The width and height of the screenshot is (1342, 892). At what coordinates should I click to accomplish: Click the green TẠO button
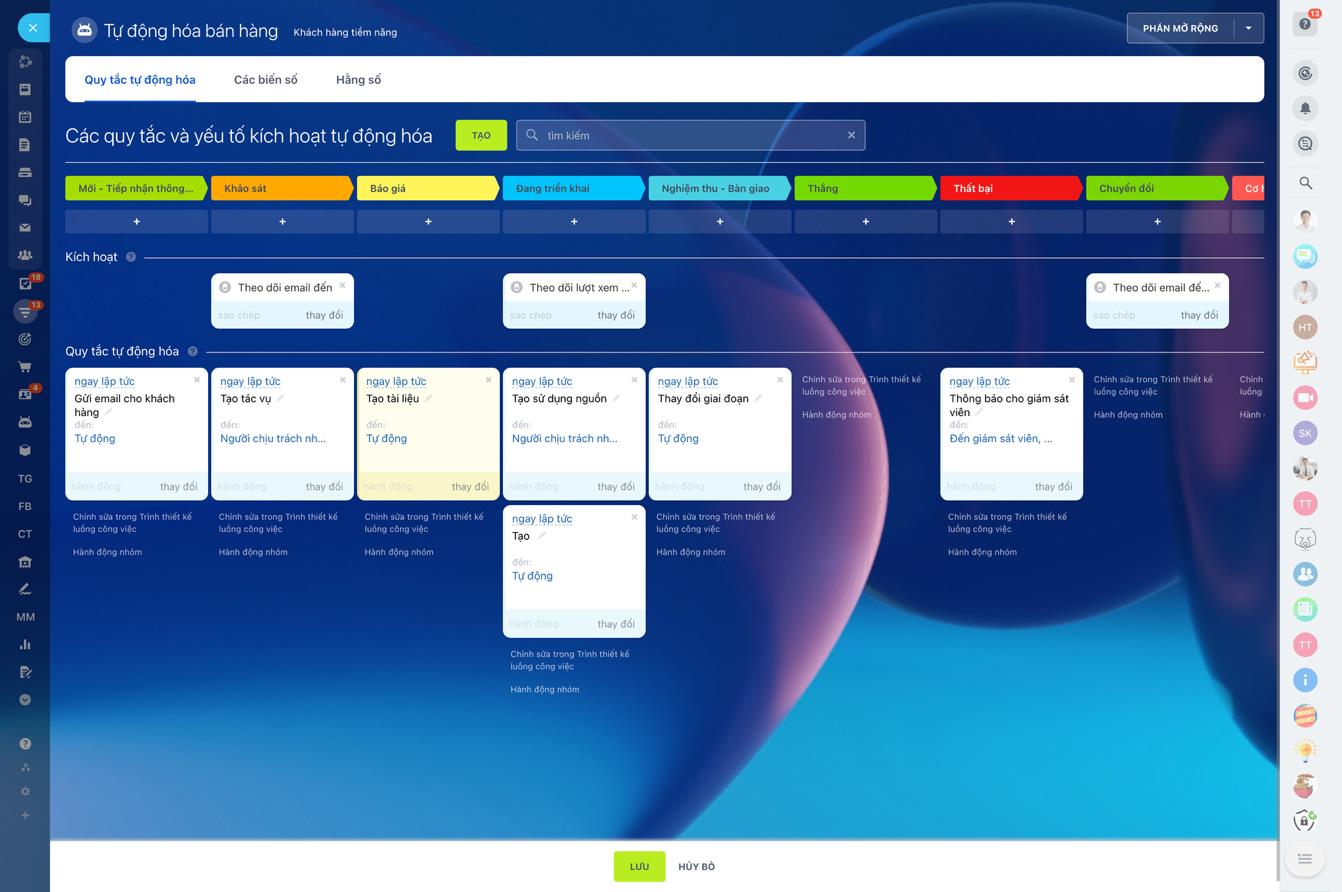pos(481,135)
